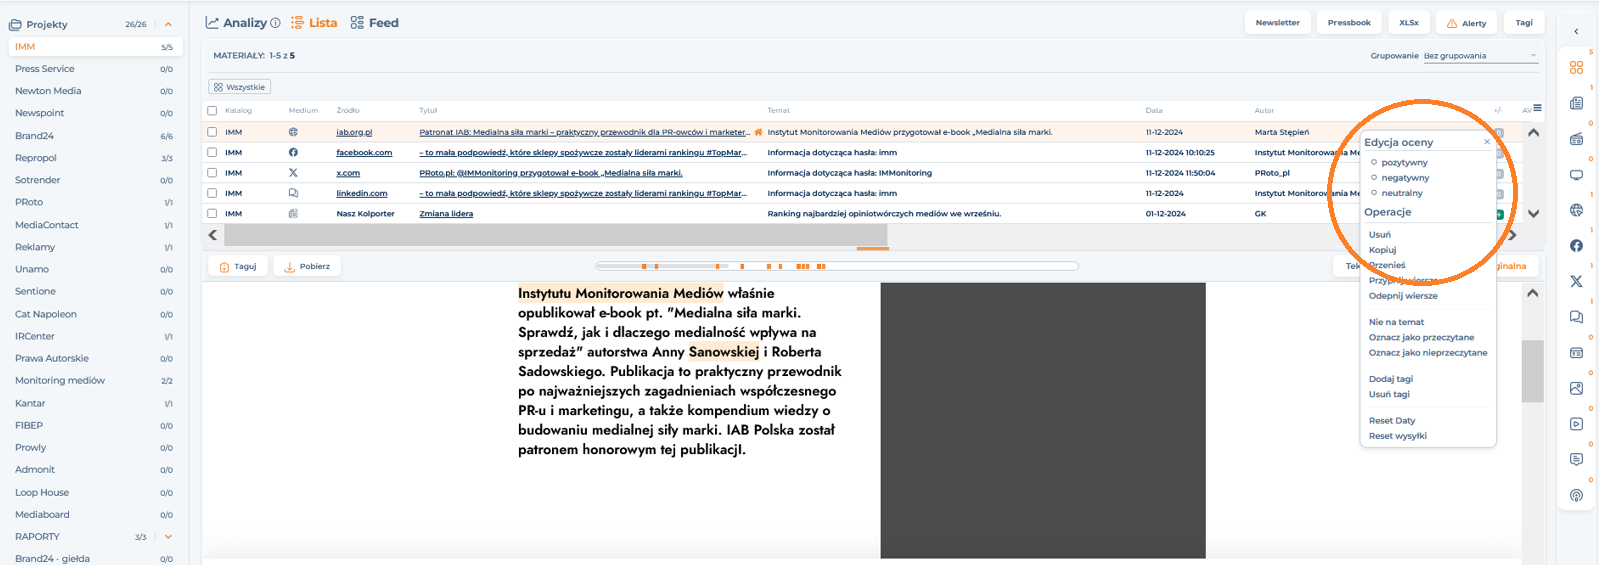Open the Newsletter button
Viewport: 1599px width, 565px height.
1278,22
